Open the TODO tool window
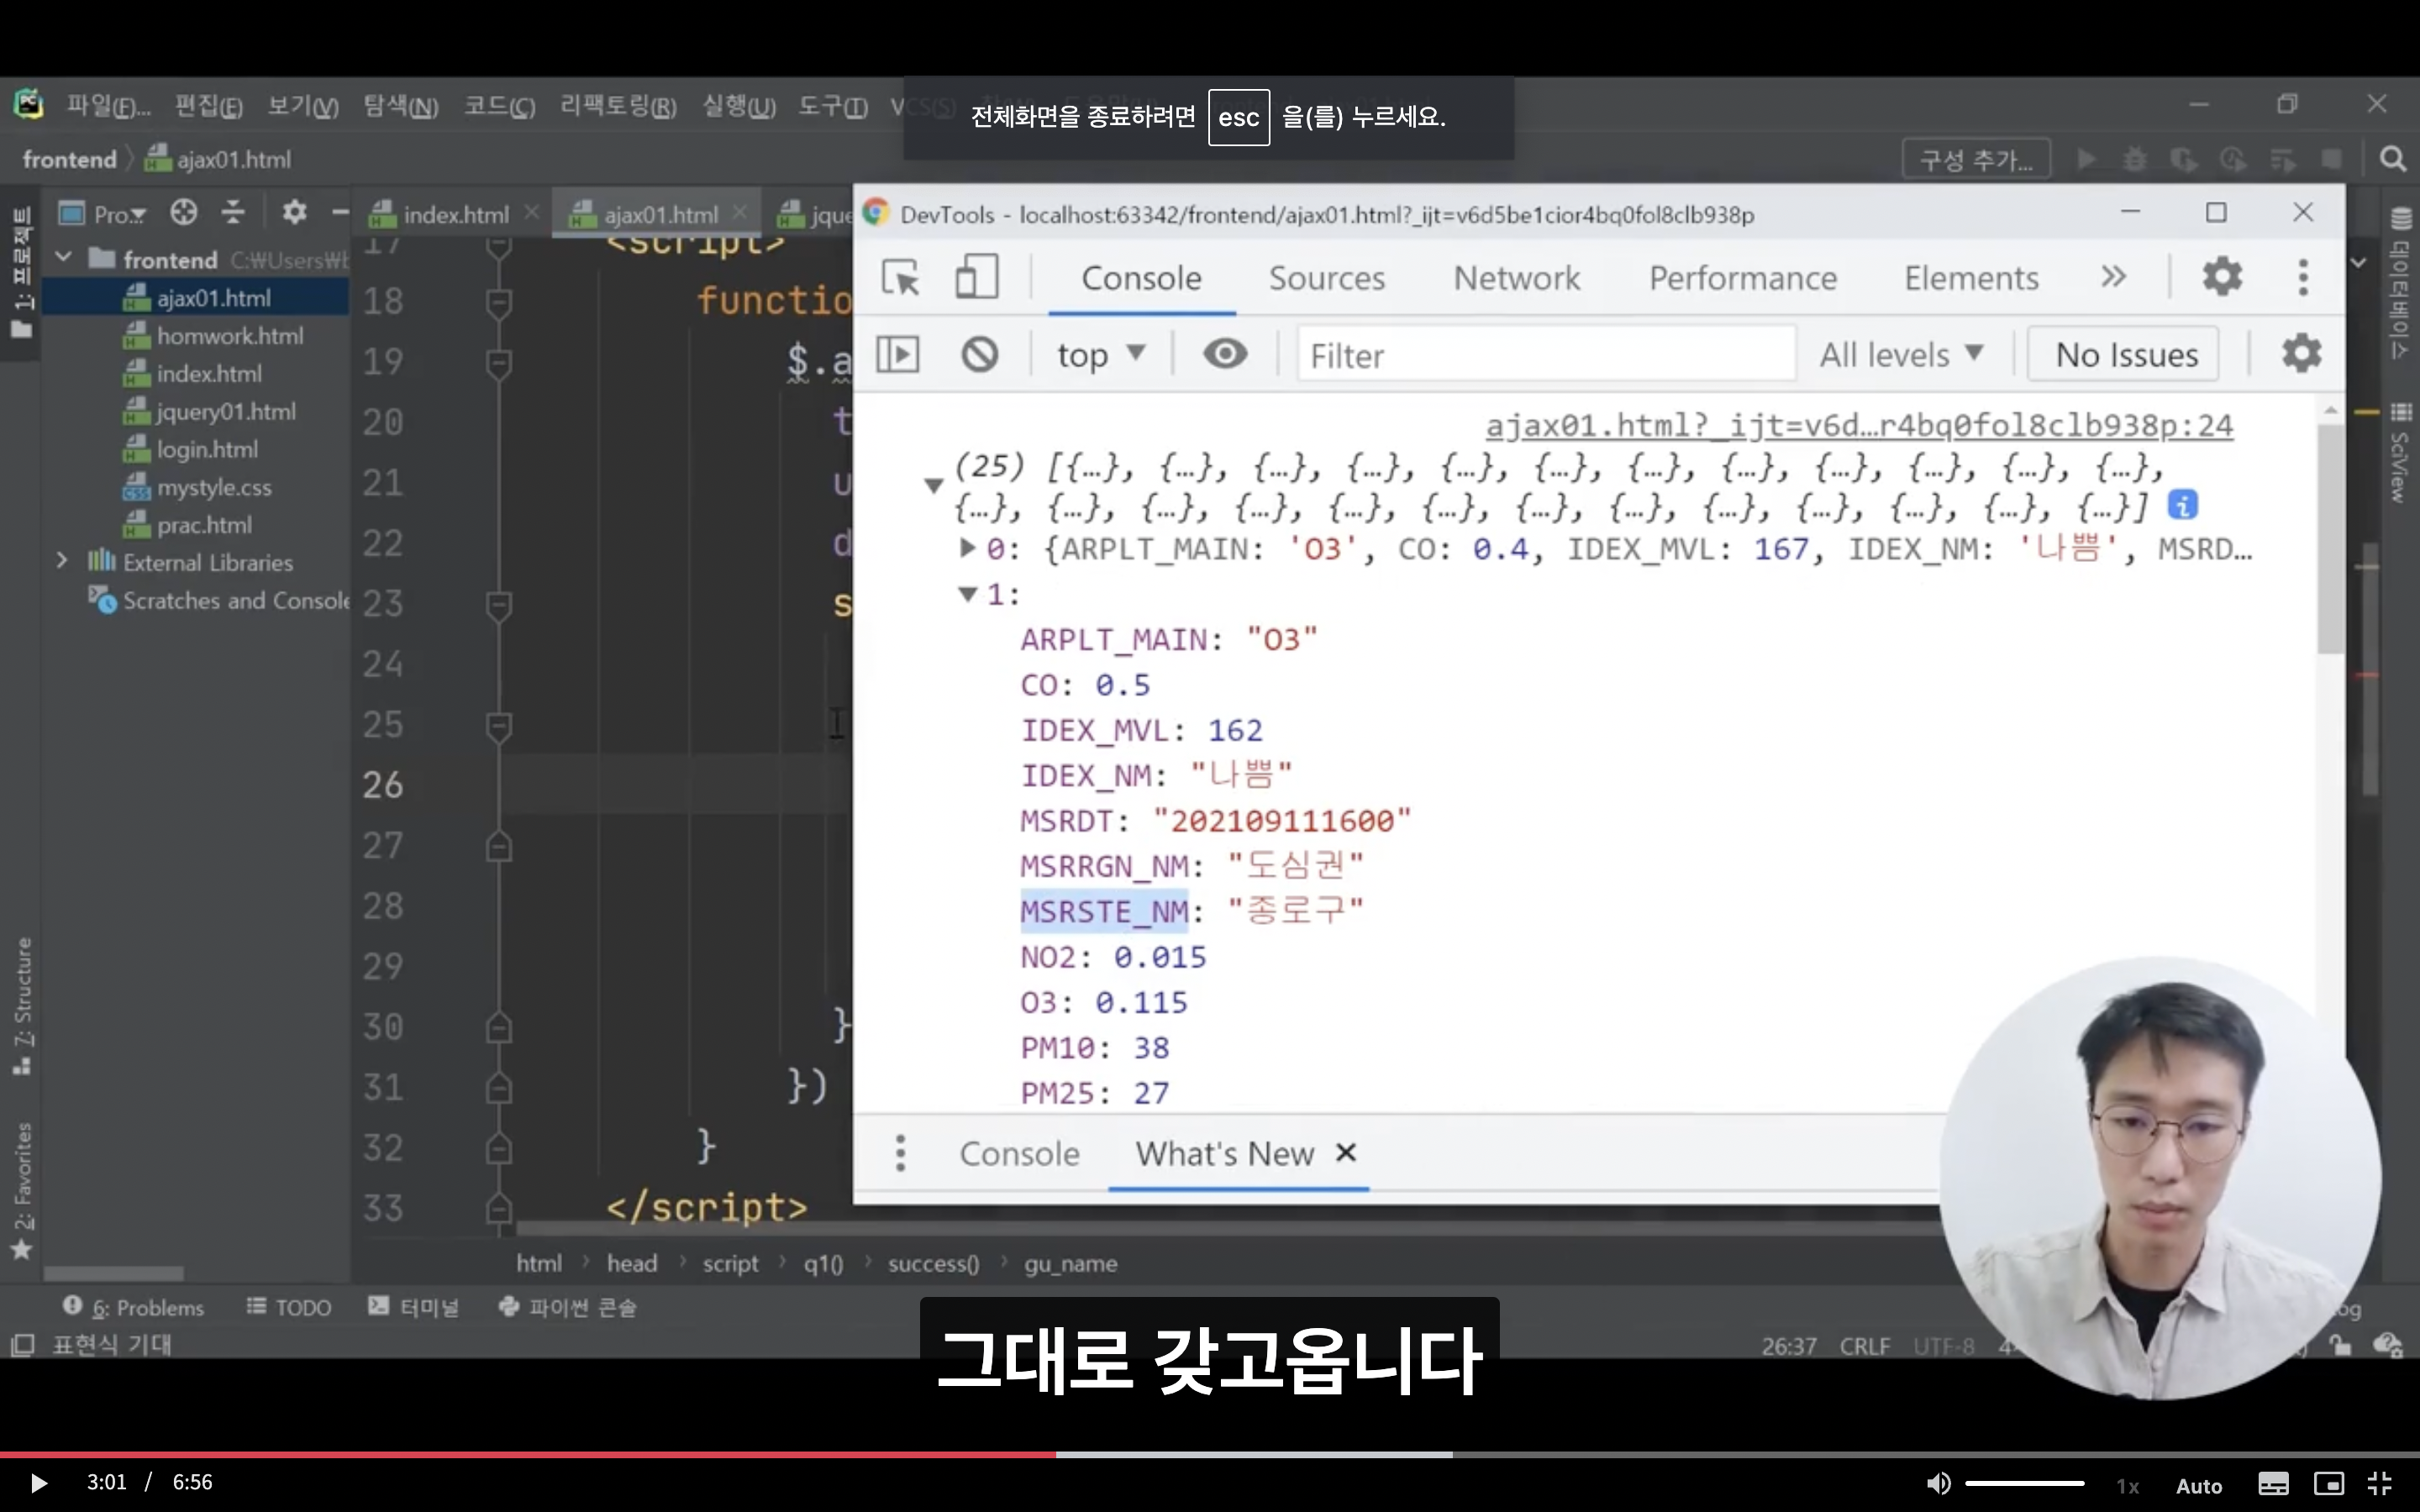 point(289,1307)
